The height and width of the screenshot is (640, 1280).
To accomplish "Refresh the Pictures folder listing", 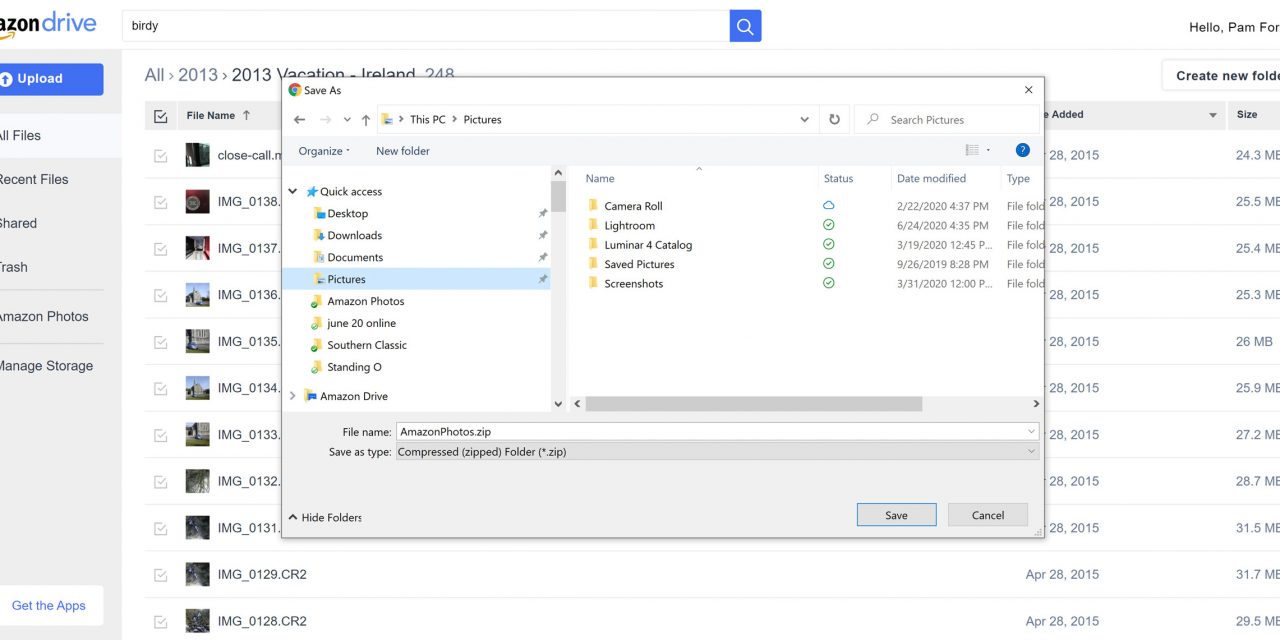I will (834, 120).
